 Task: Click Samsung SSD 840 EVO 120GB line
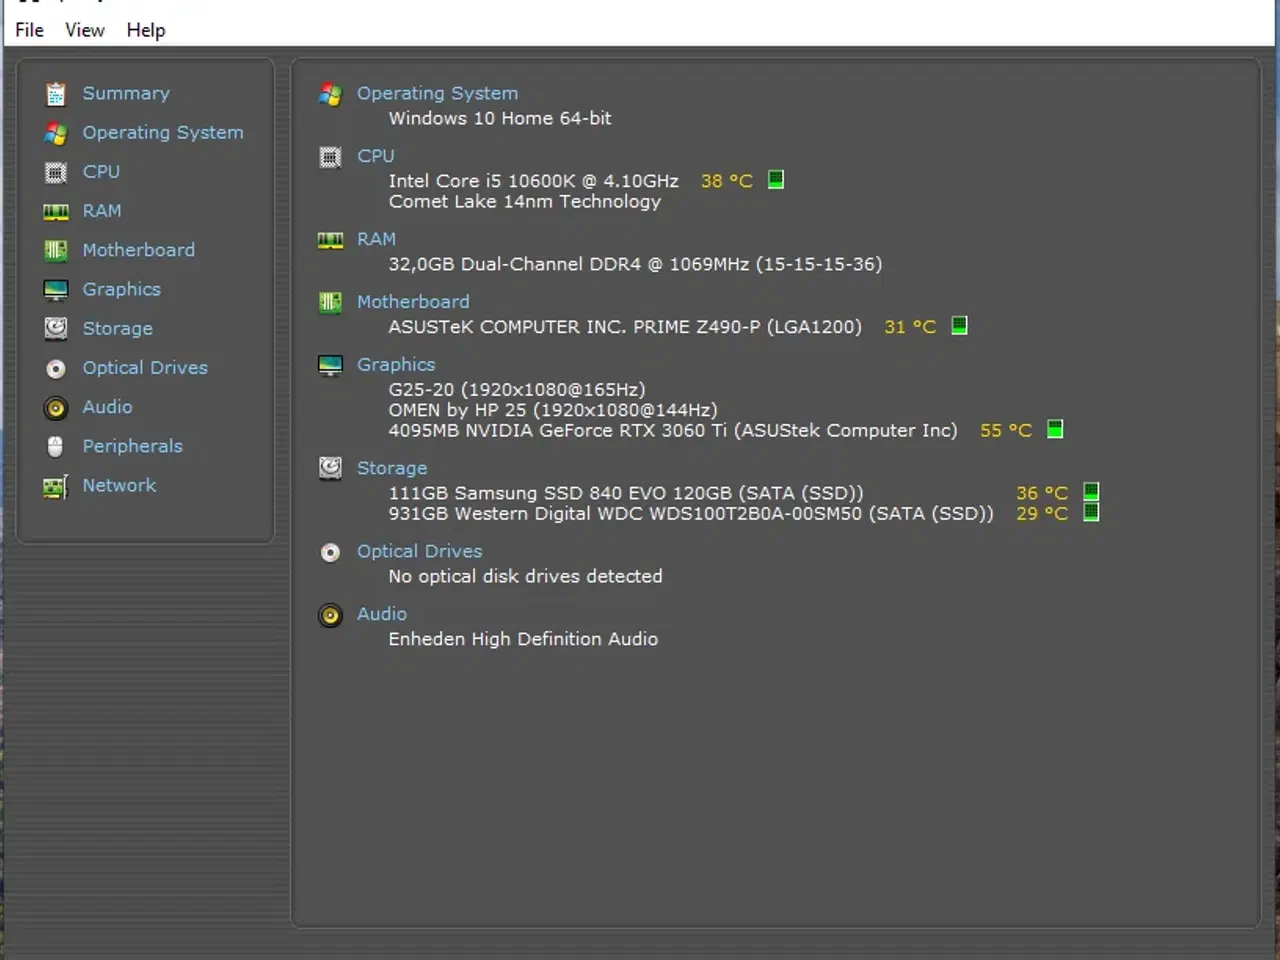point(626,493)
